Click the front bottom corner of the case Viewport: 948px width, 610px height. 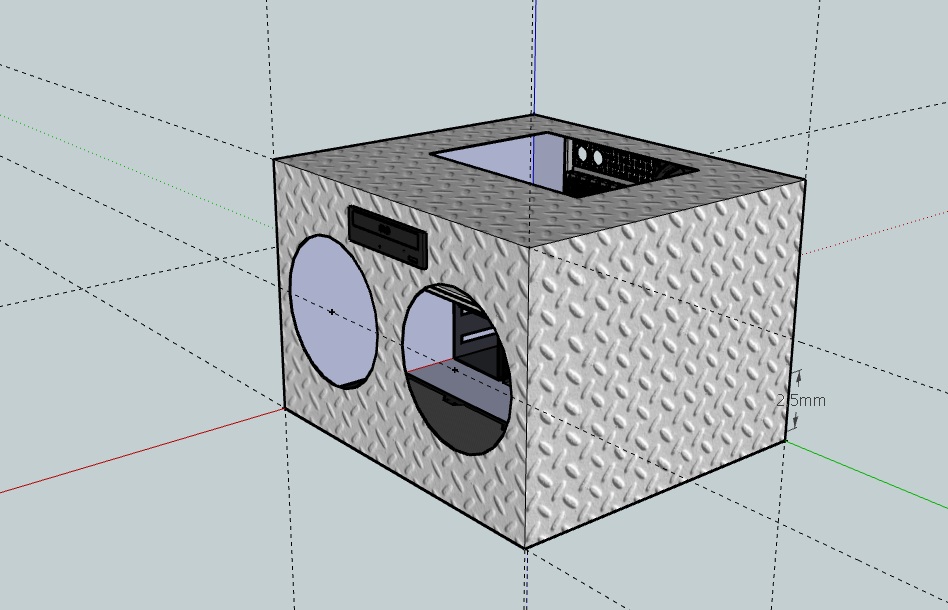pyautogui.click(x=526, y=548)
